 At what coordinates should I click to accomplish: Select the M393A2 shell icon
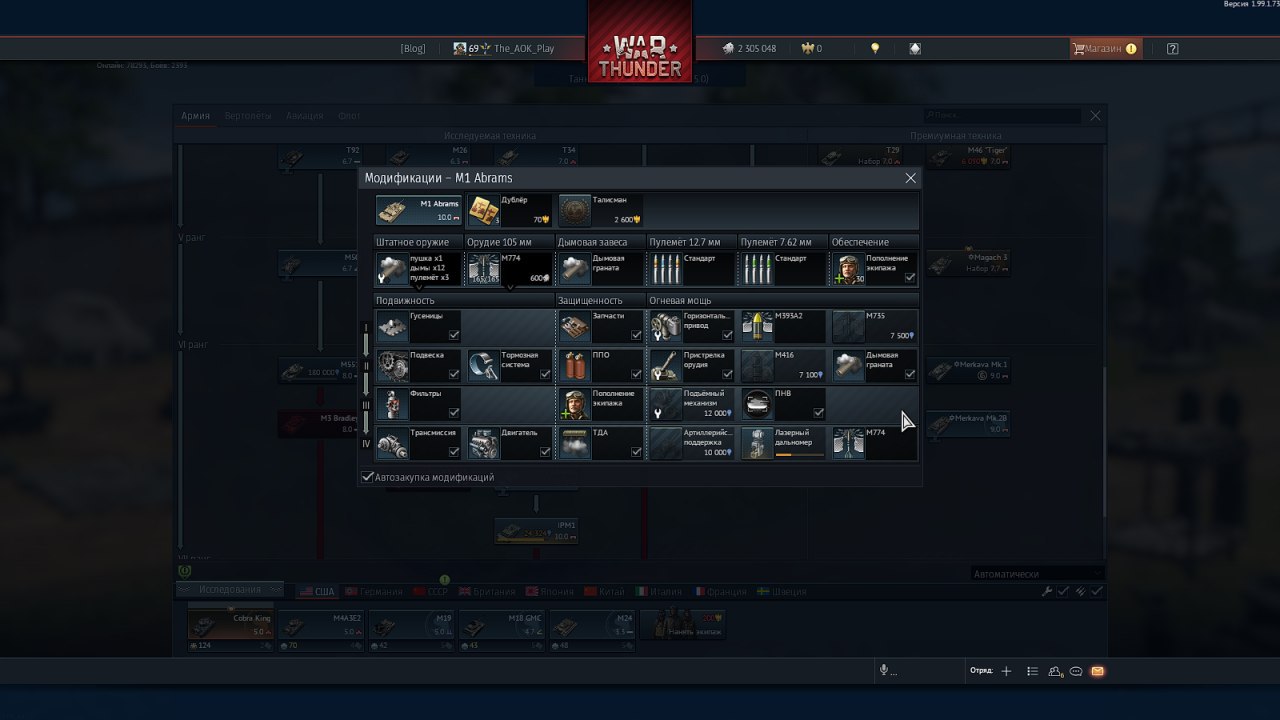tap(757, 326)
